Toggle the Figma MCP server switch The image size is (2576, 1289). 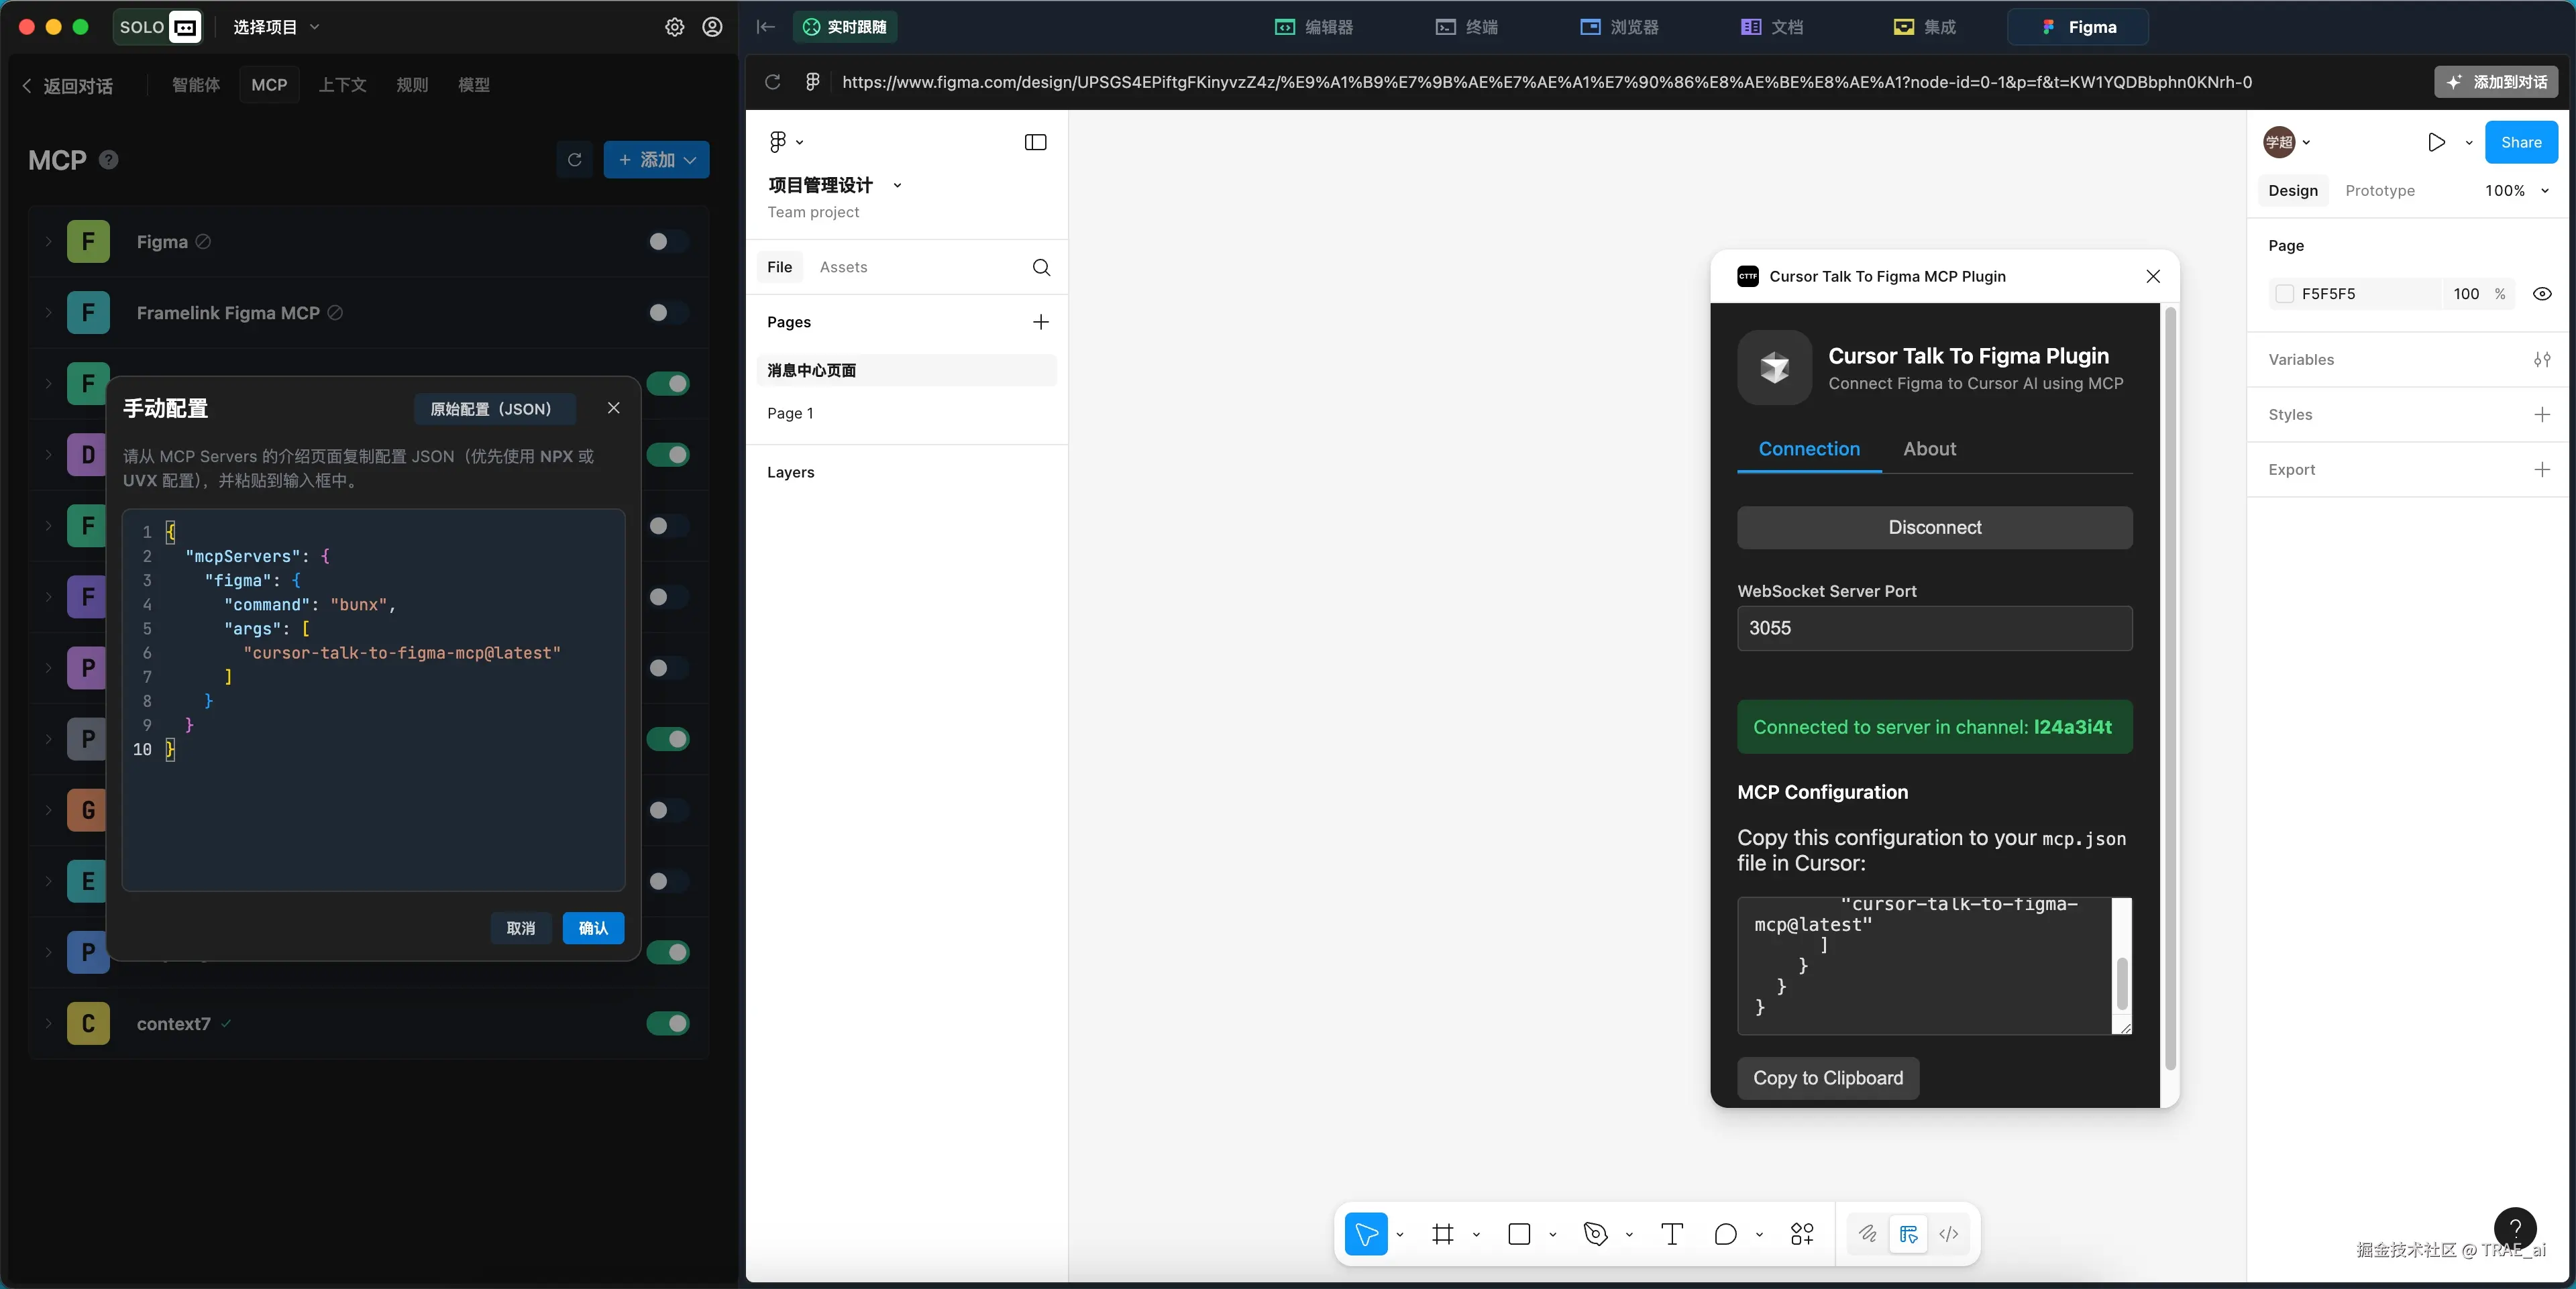667,241
